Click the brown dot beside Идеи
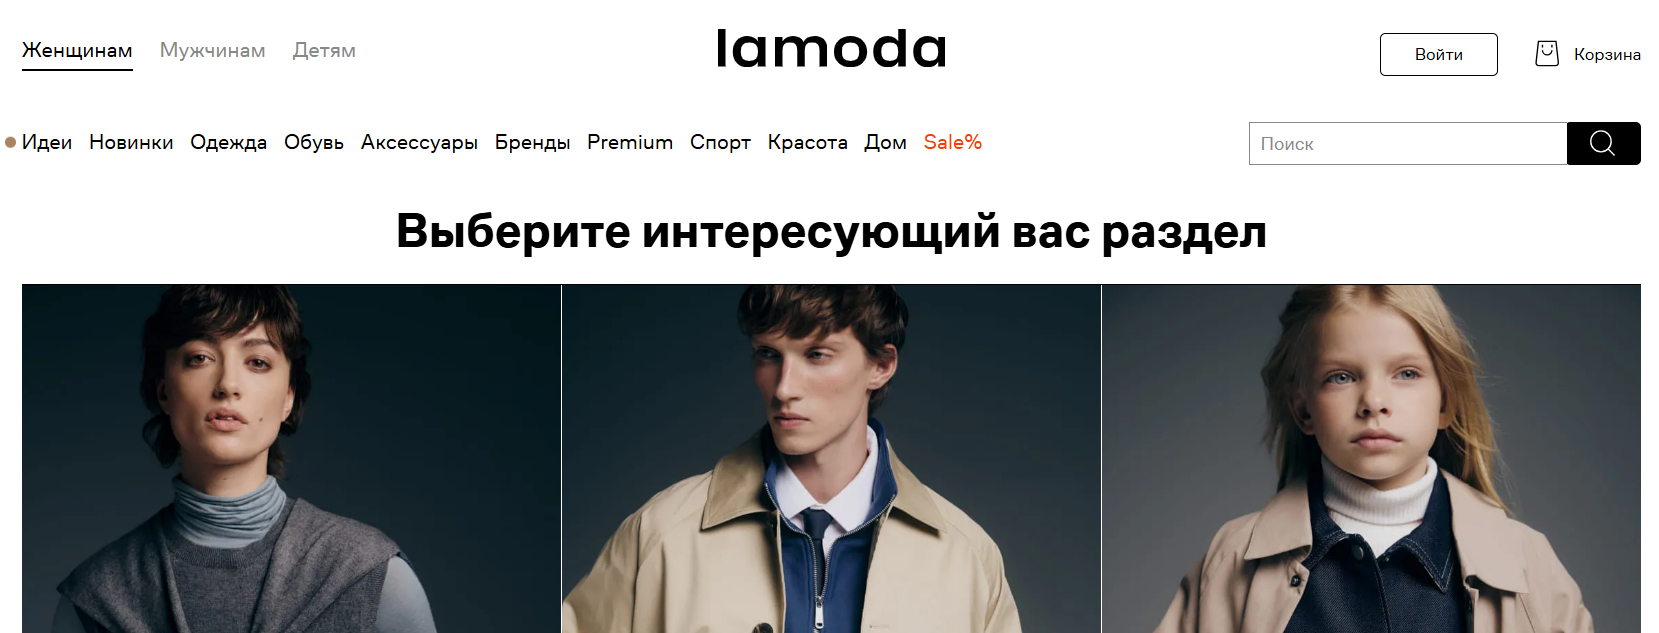Screen dimensions: 1659x633 click(x=10, y=142)
